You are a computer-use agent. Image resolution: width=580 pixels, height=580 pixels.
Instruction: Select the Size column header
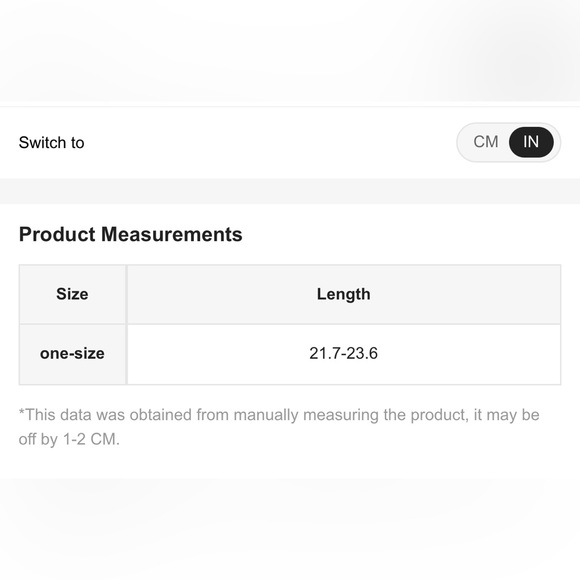pyautogui.click(x=72, y=294)
